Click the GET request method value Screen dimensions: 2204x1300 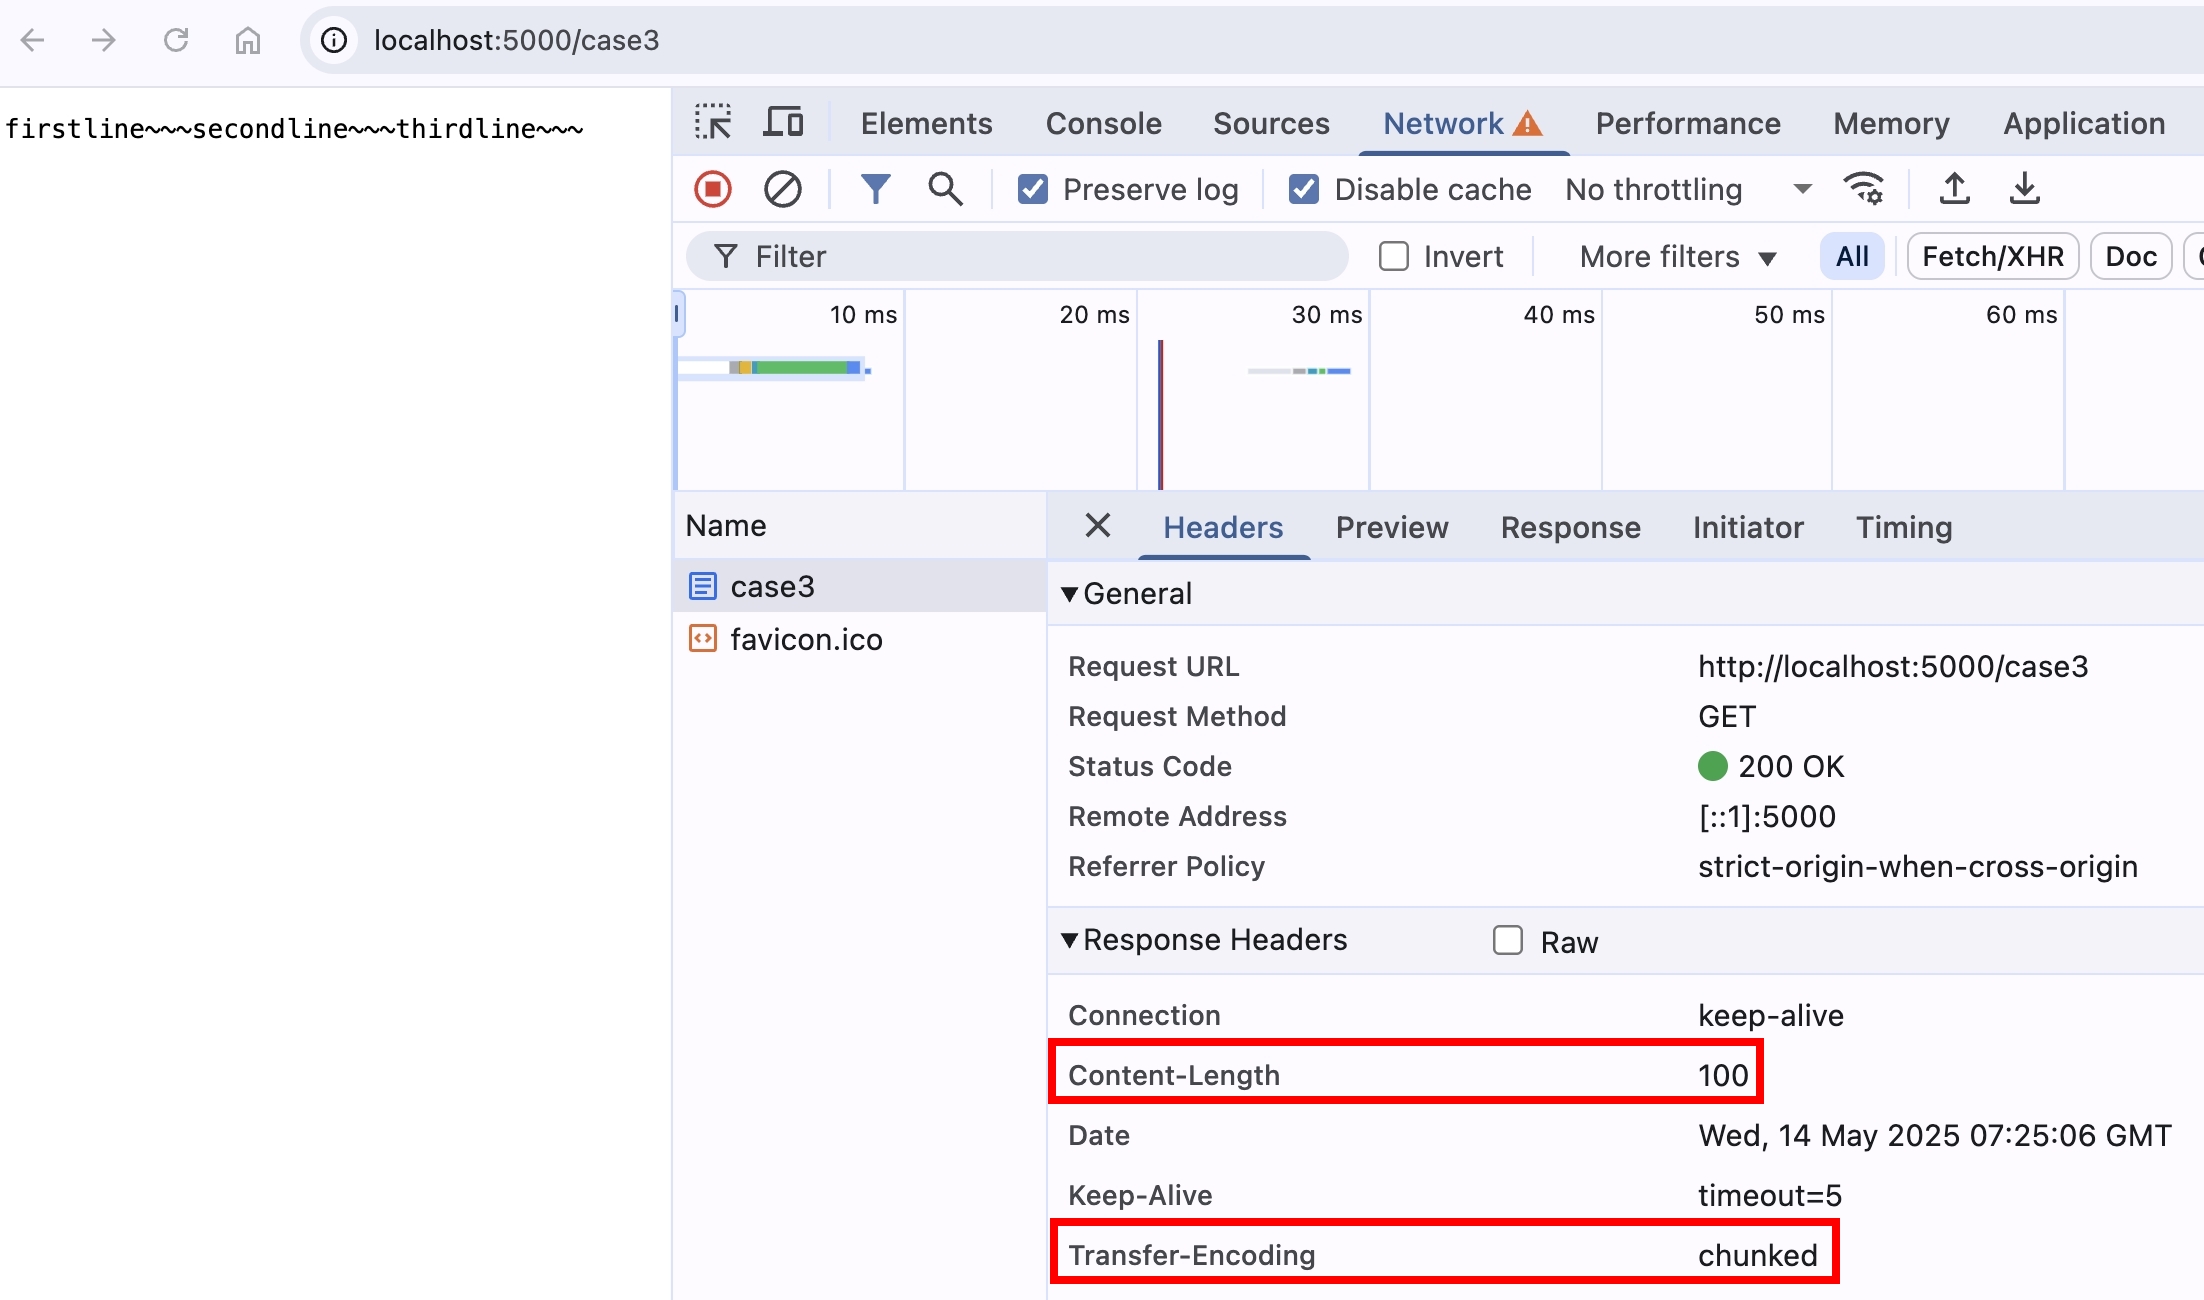coord(1727,717)
